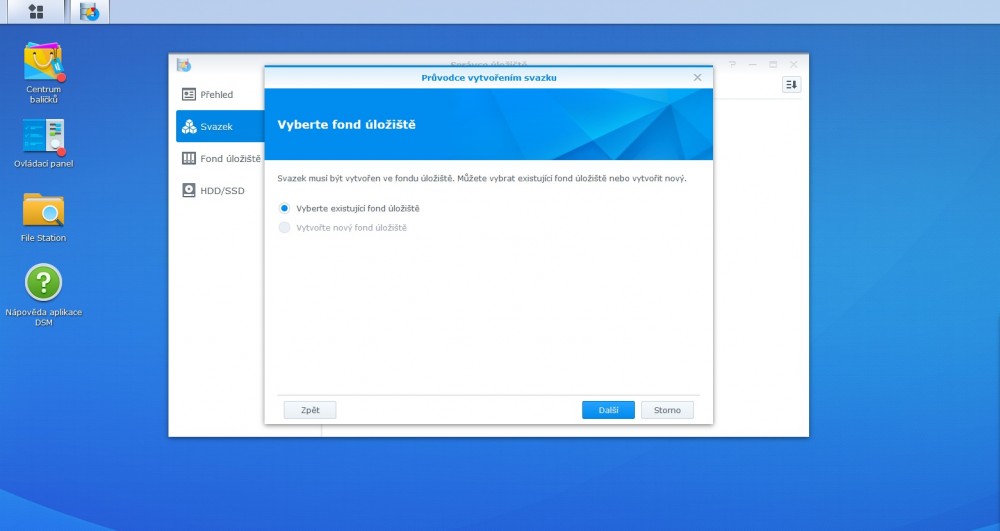The height and width of the screenshot is (531, 1000).
Task: Open the DSM main menu grid
Action: point(36,12)
